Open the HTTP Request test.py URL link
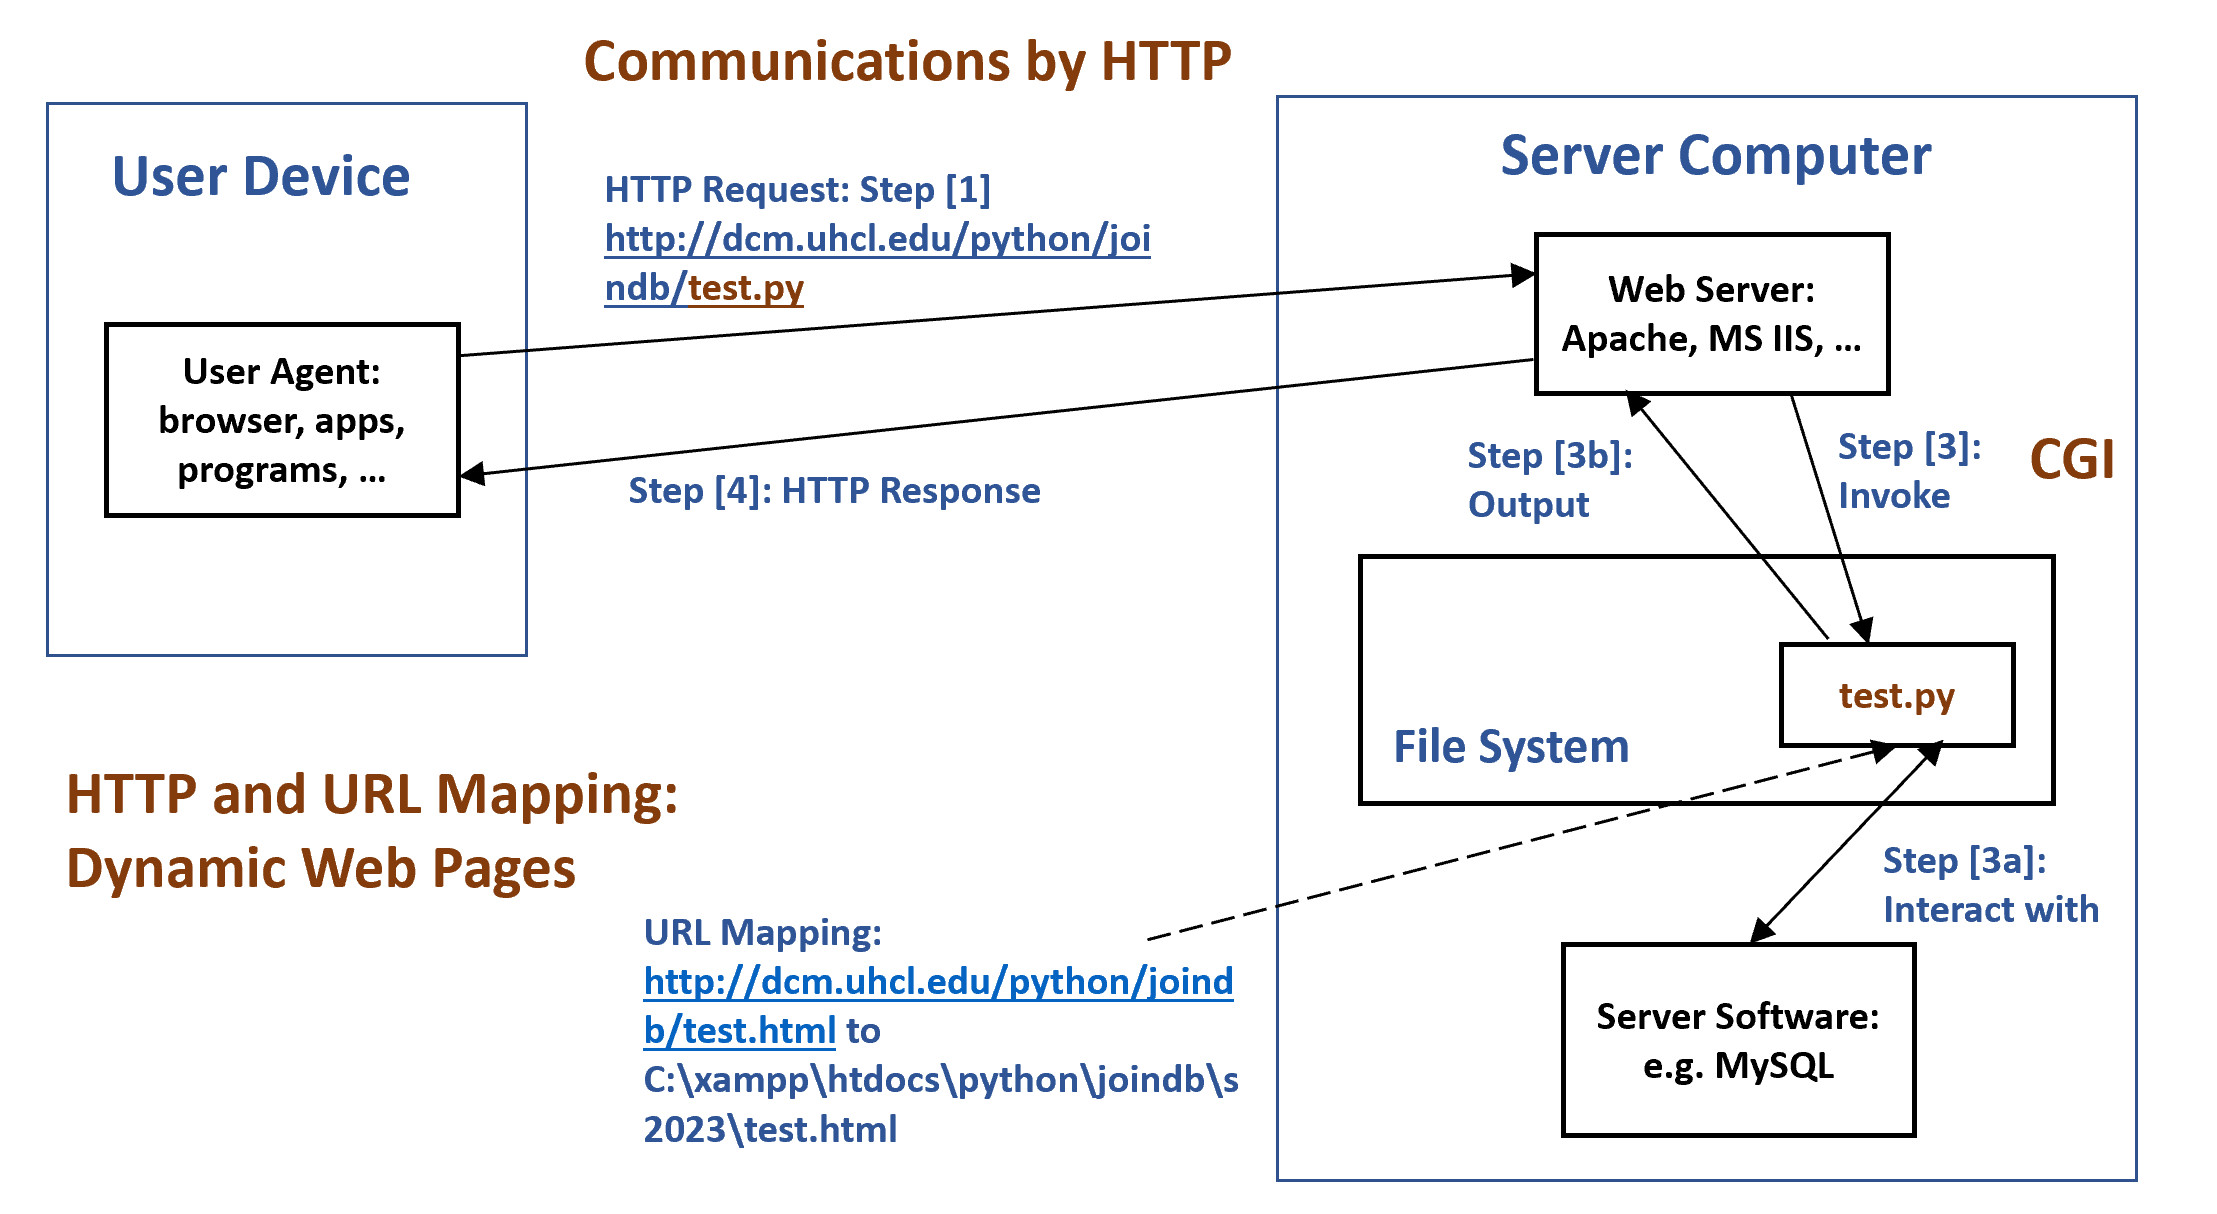This screenshot has height=1214, width=2217. [877, 240]
